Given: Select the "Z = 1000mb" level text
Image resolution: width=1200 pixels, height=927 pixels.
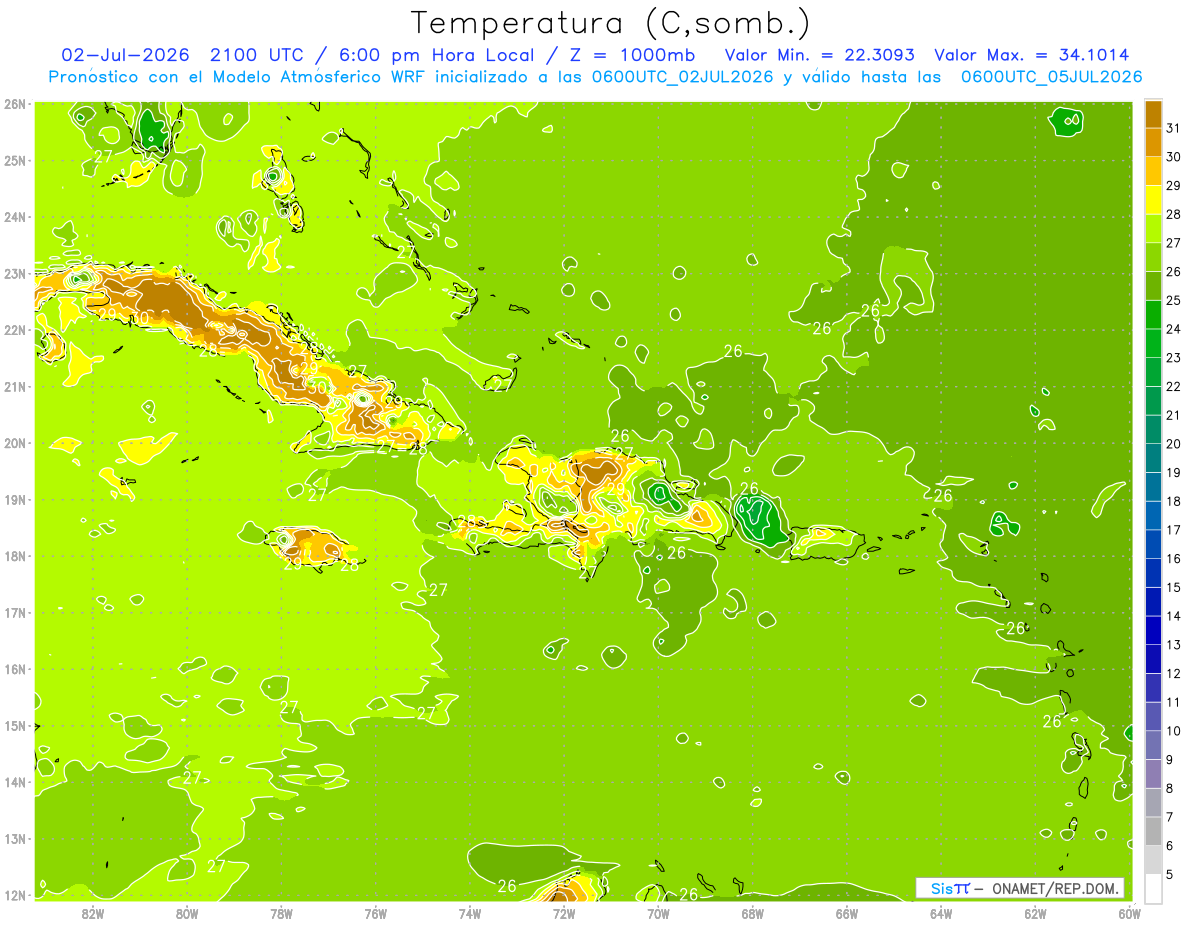Looking at the screenshot, I should pos(636,54).
